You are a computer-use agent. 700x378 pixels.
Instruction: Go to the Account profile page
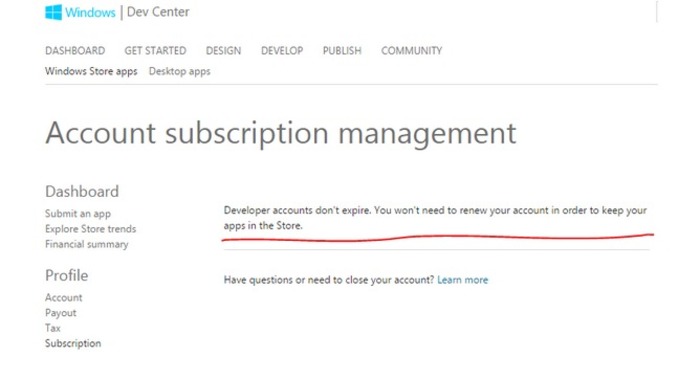click(63, 298)
